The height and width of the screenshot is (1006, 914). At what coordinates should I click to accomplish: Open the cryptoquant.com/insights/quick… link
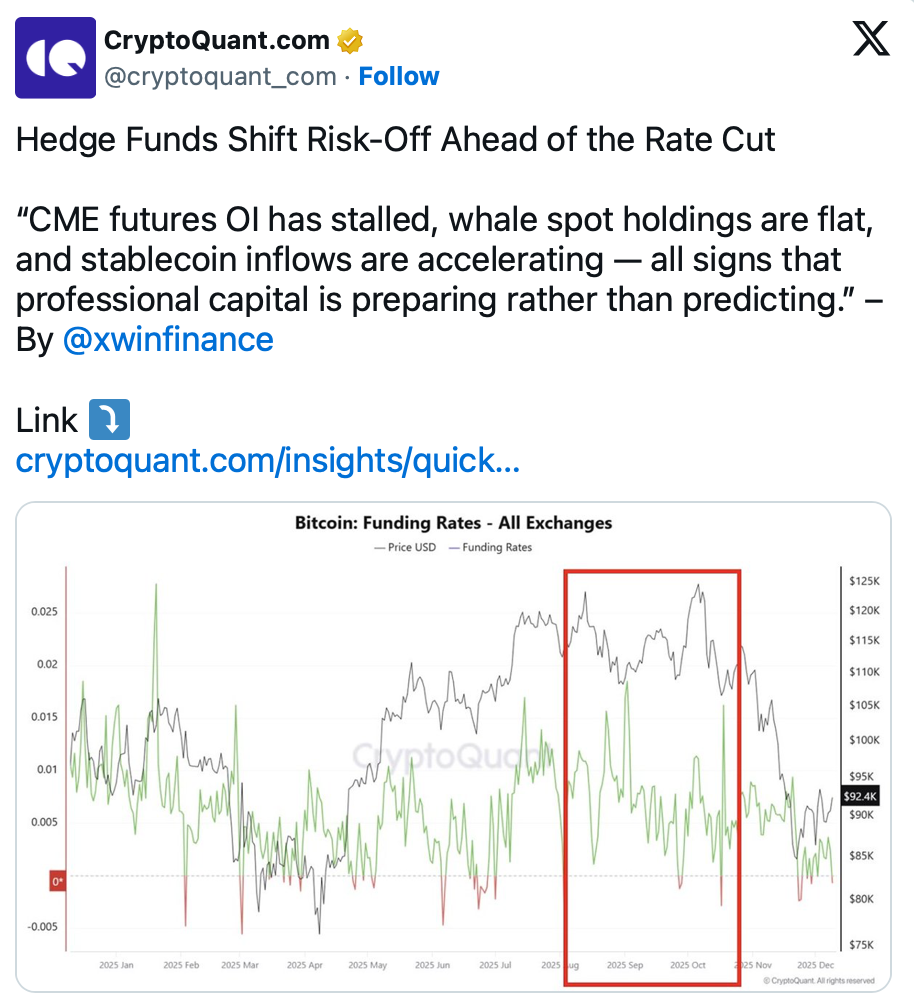tap(268, 461)
